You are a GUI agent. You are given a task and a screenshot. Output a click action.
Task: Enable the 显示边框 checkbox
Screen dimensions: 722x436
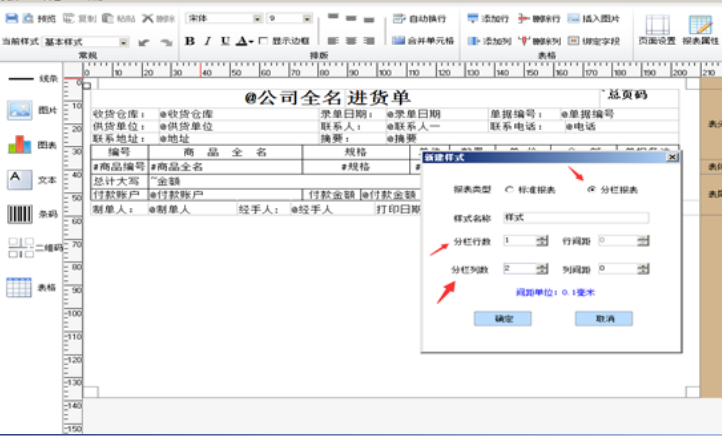click(263, 41)
